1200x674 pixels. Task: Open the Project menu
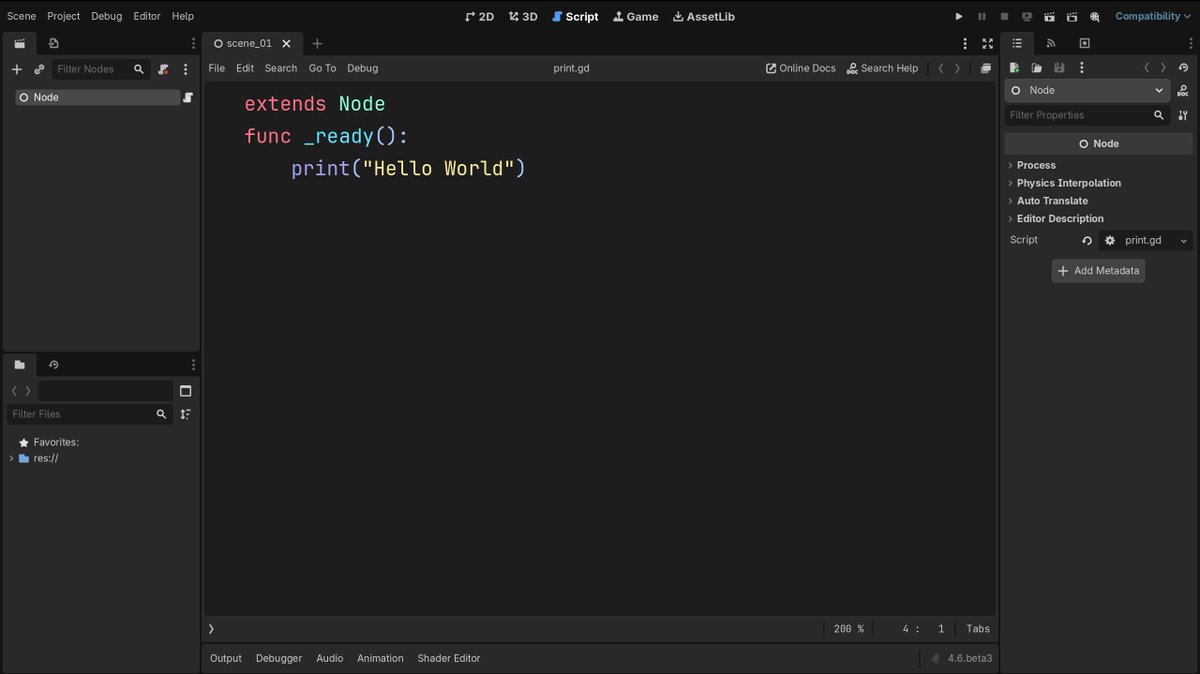[x=63, y=16]
